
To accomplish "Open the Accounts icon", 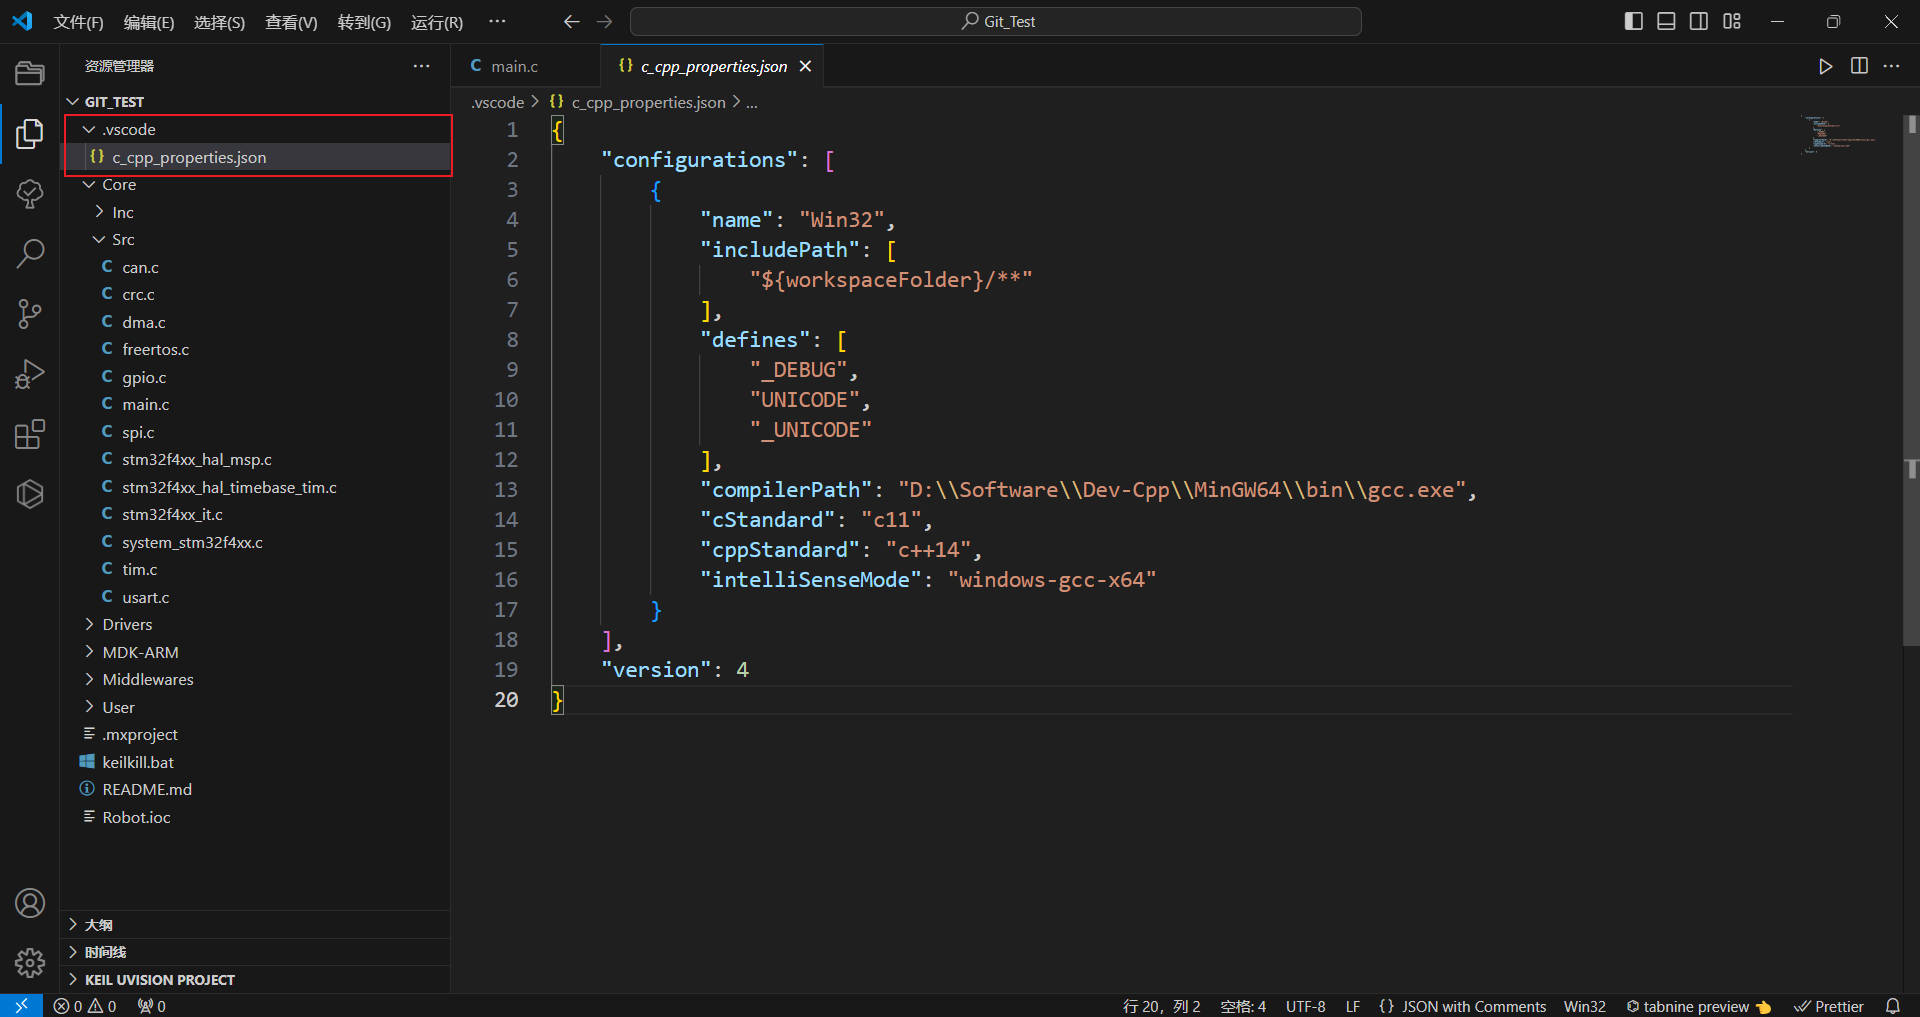I will click(30, 903).
